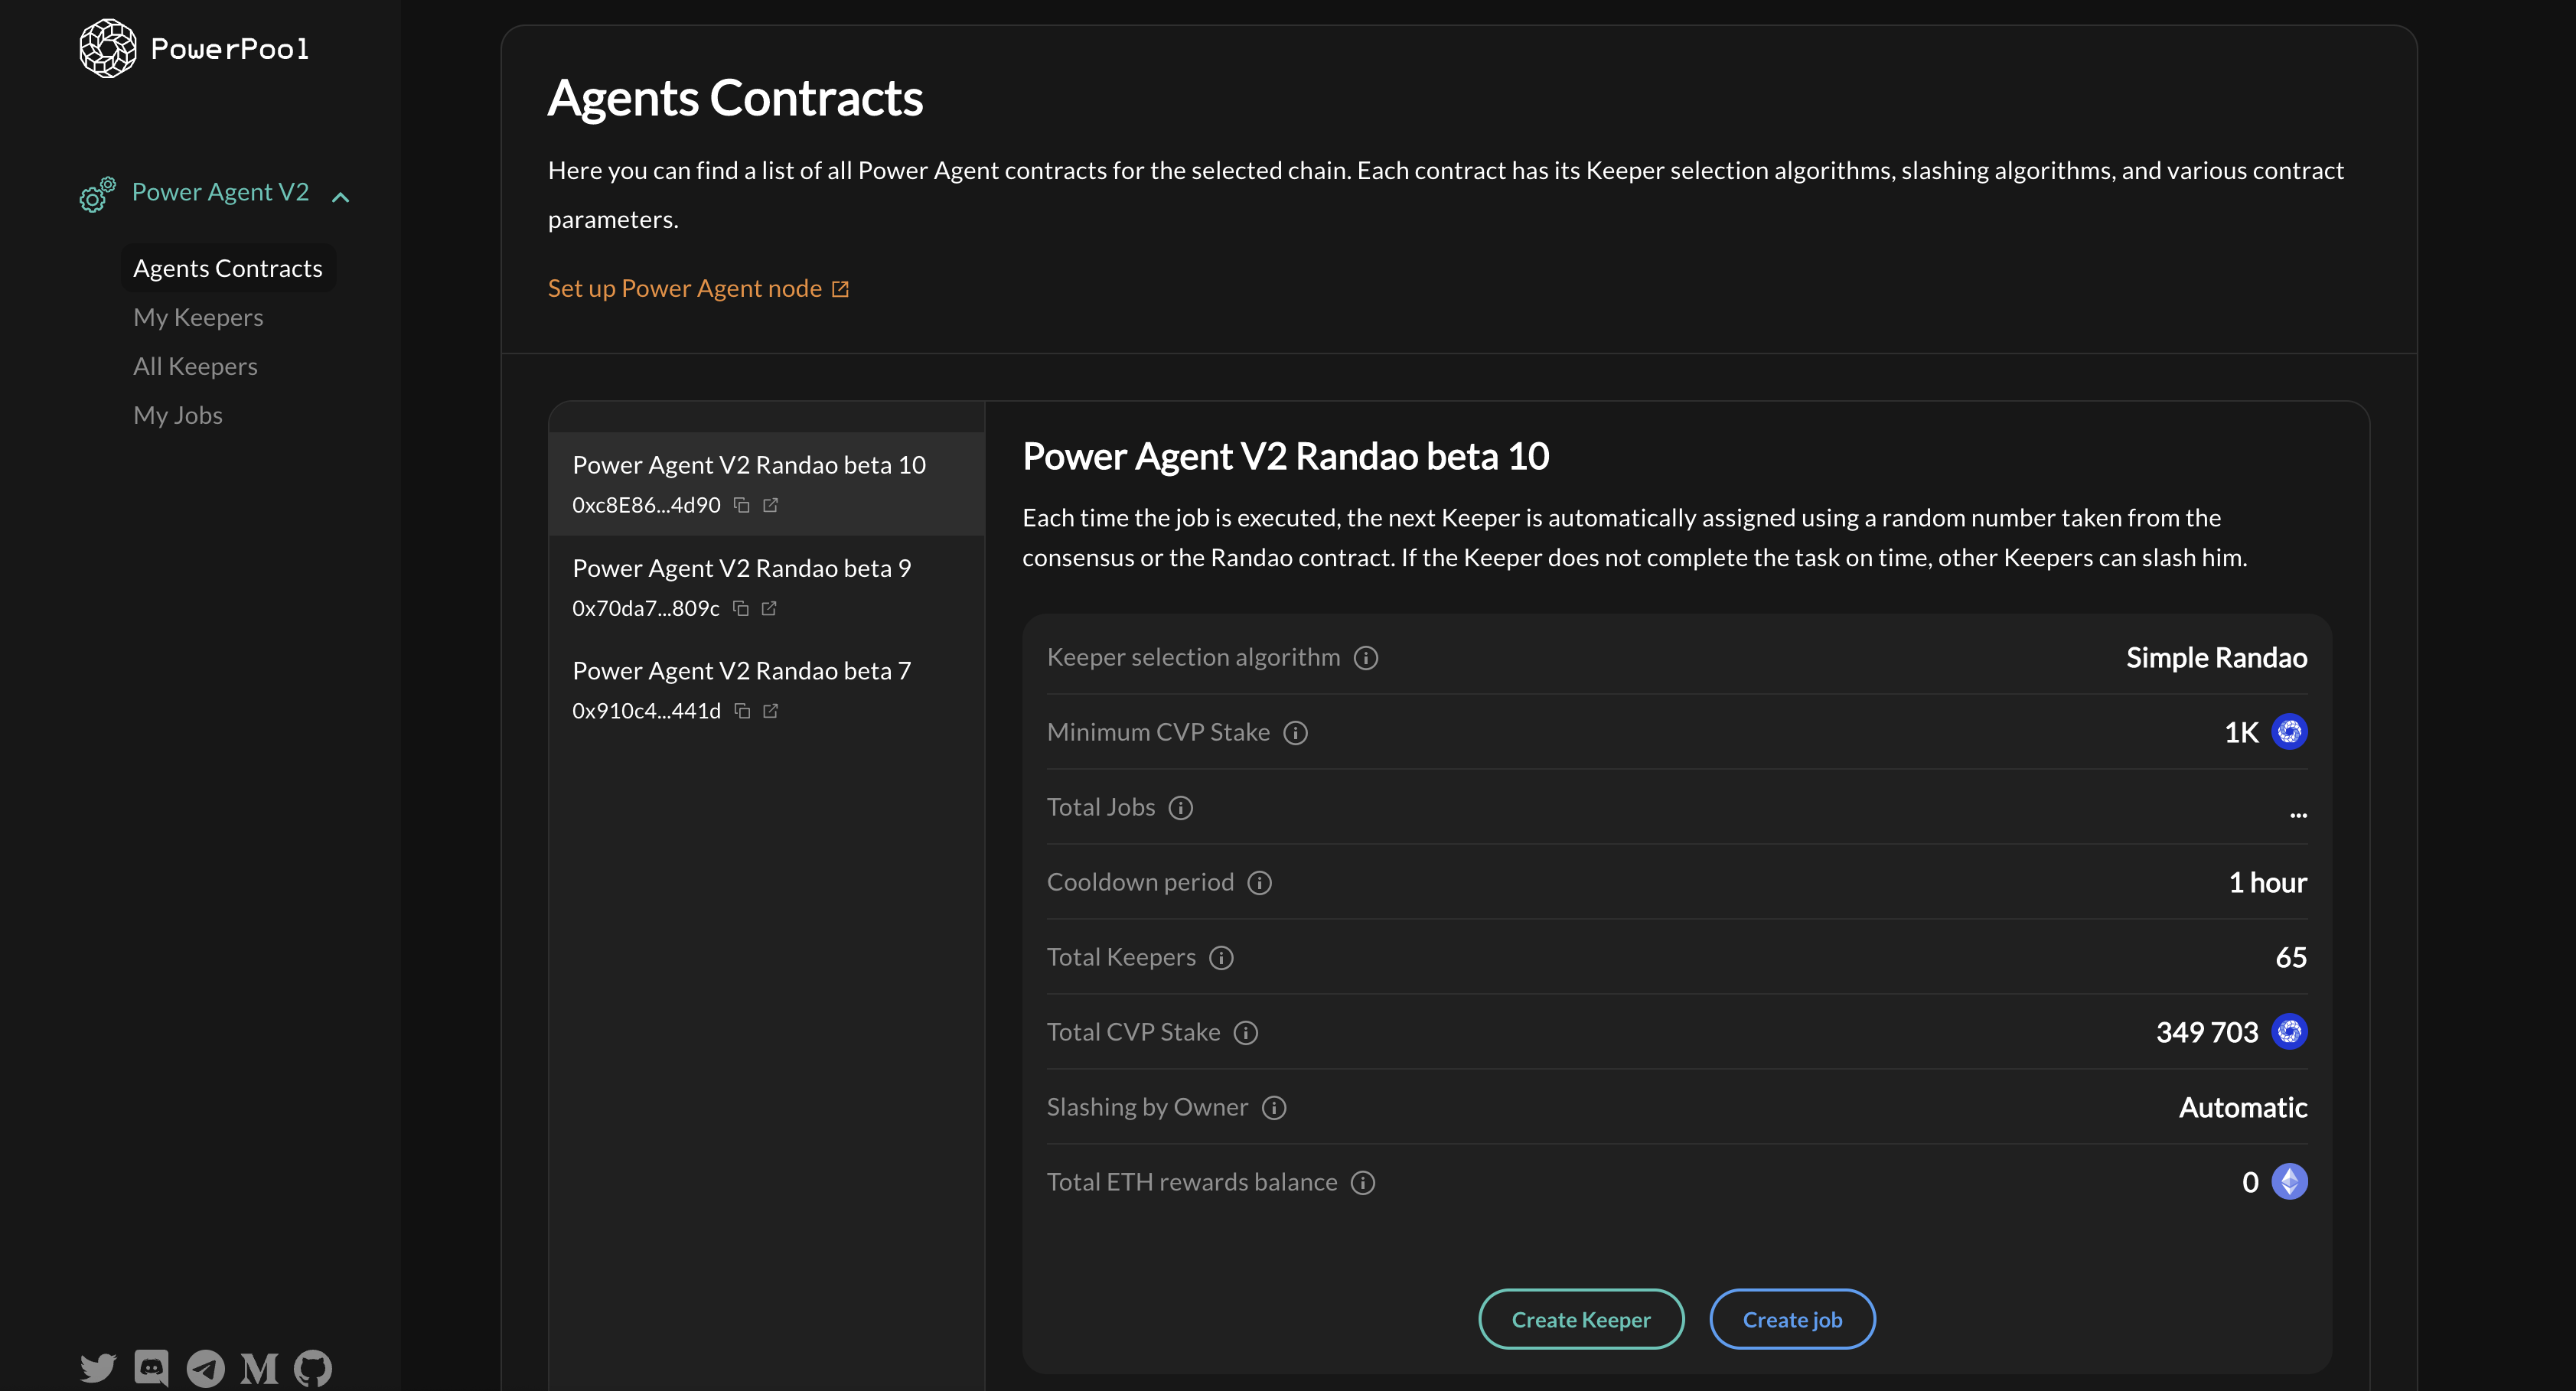Open the Discord icon in the footer
Screen dimensions: 2576x1391
click(151, 1367)
